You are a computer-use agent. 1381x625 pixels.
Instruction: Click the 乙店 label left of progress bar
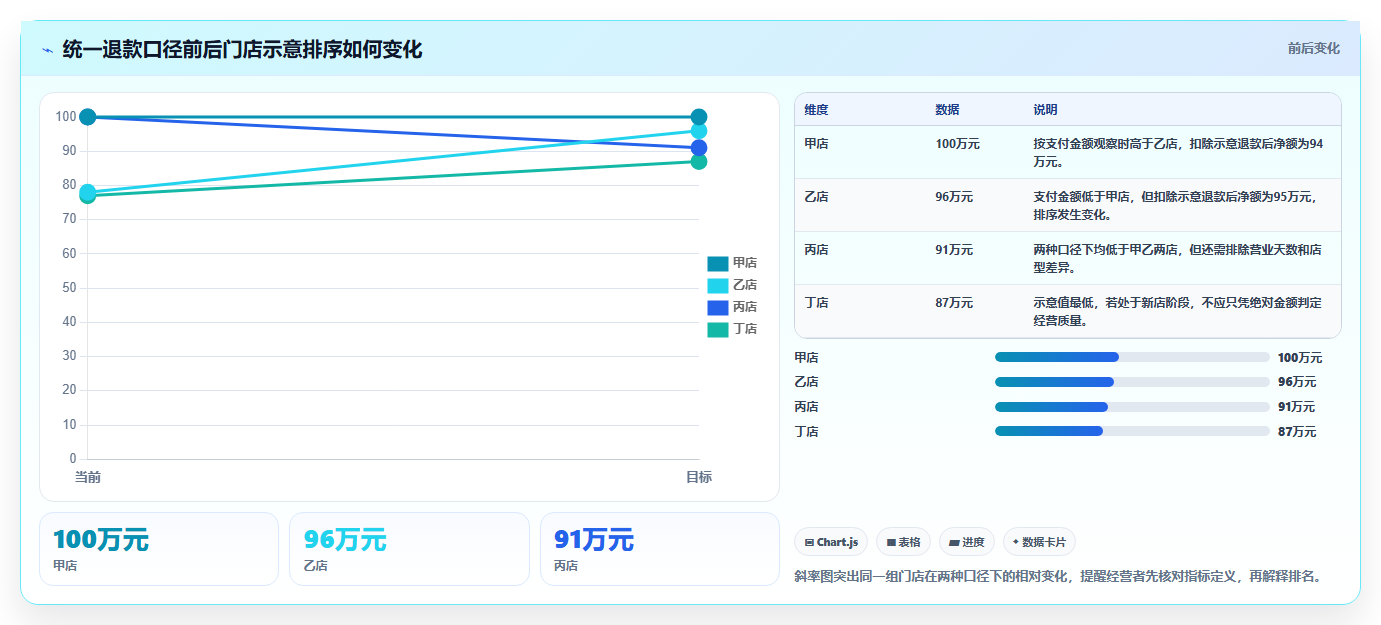coord(806,382)
